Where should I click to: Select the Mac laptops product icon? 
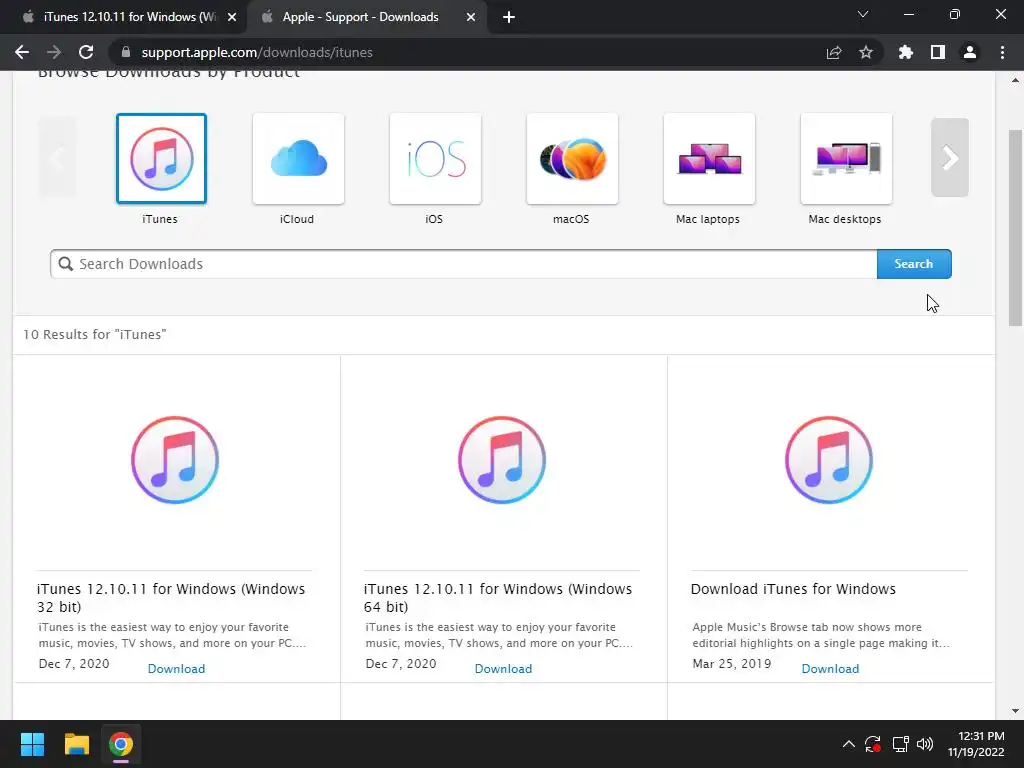(709, 159)
